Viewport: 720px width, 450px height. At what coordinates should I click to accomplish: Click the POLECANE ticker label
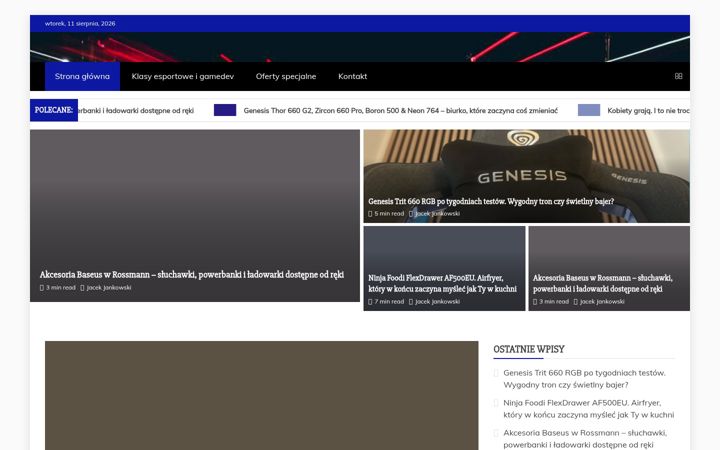click(54, 110)
